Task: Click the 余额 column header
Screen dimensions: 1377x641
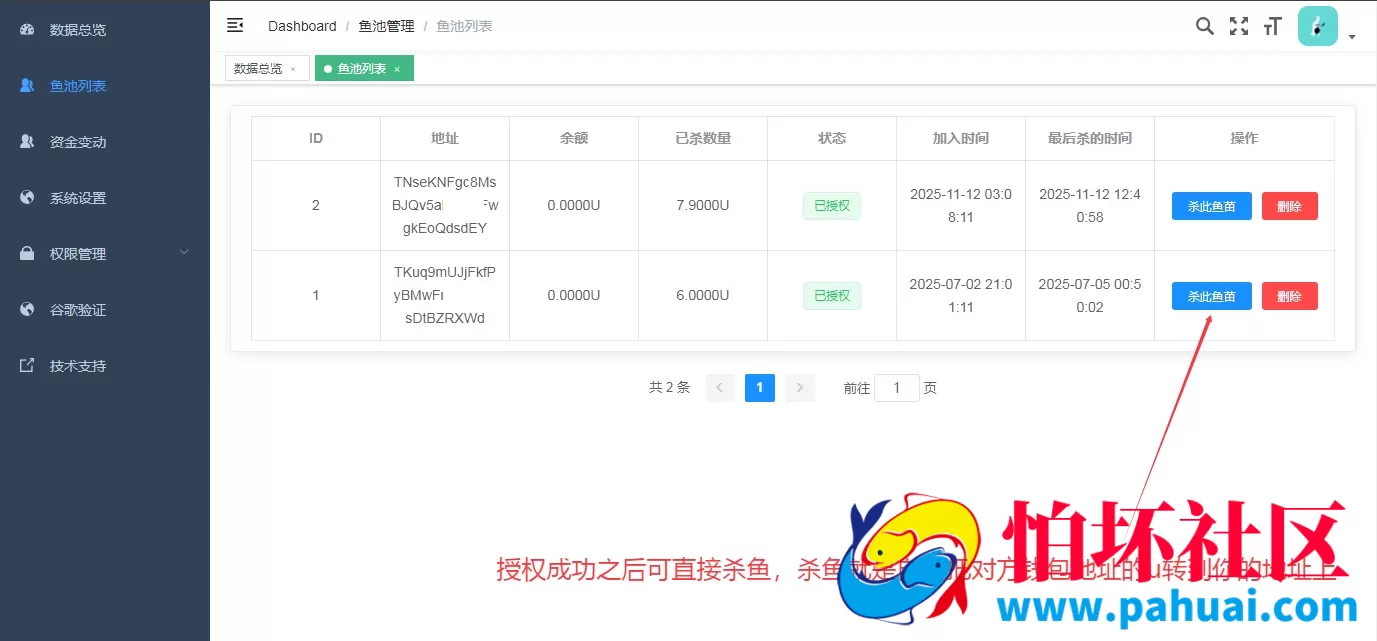Action: pyautogui.click(x=574, y=138)
